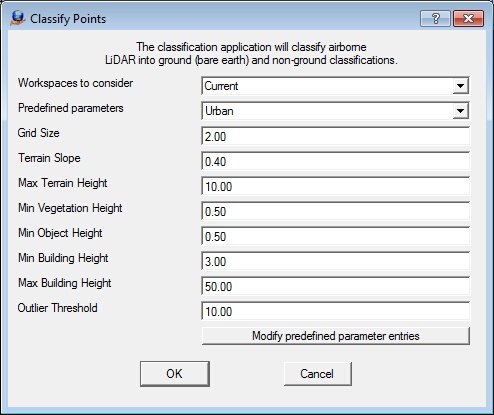Click the Min Vegetation Height label

(70, 208)
